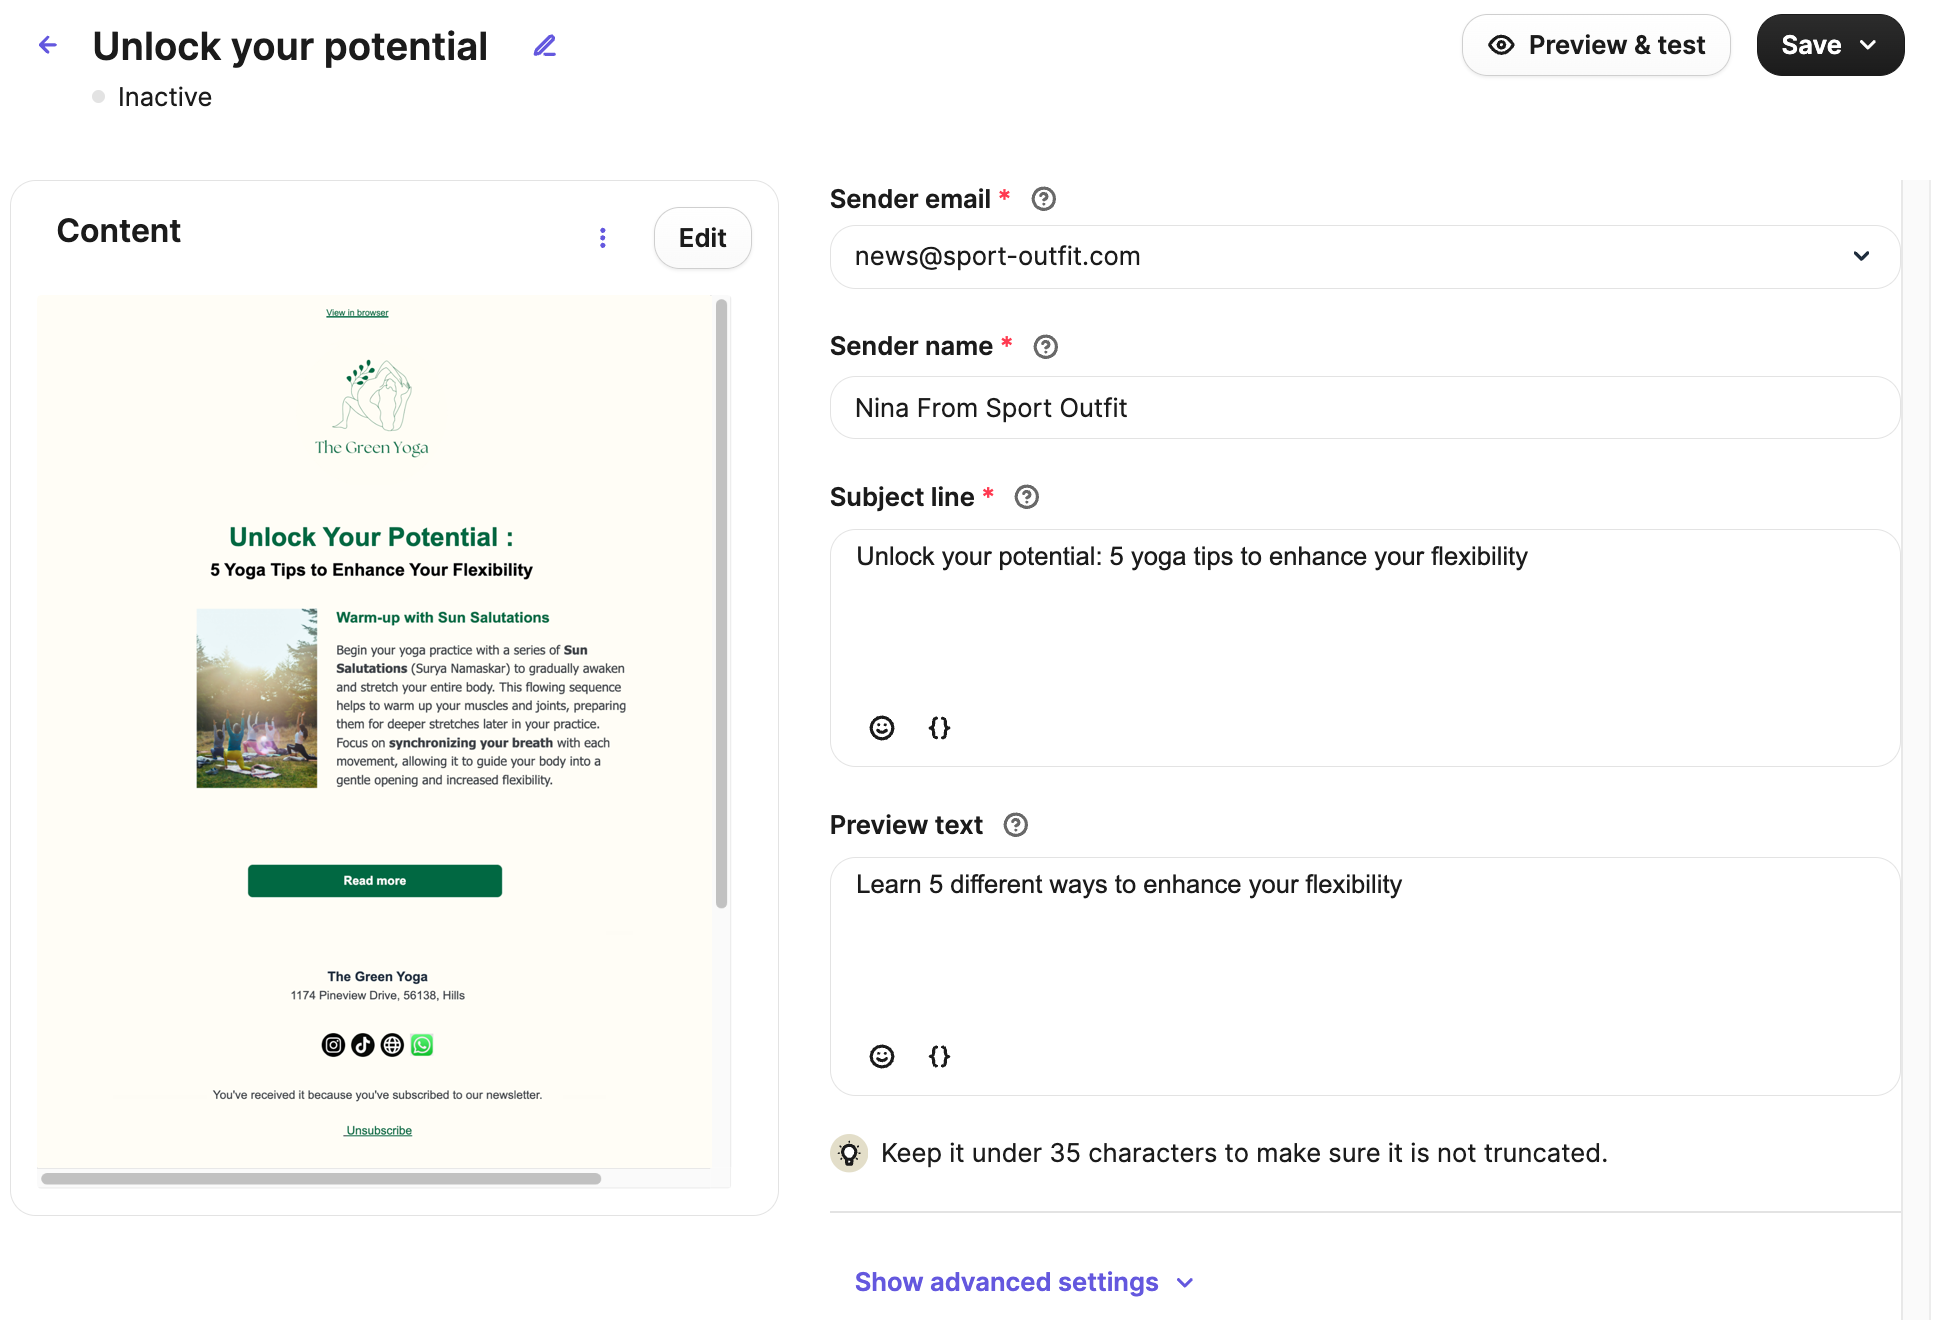The width and height of the screenshot is (1940, 1320).
Task: Click into the Sender name field
Action: (1364, 408)
